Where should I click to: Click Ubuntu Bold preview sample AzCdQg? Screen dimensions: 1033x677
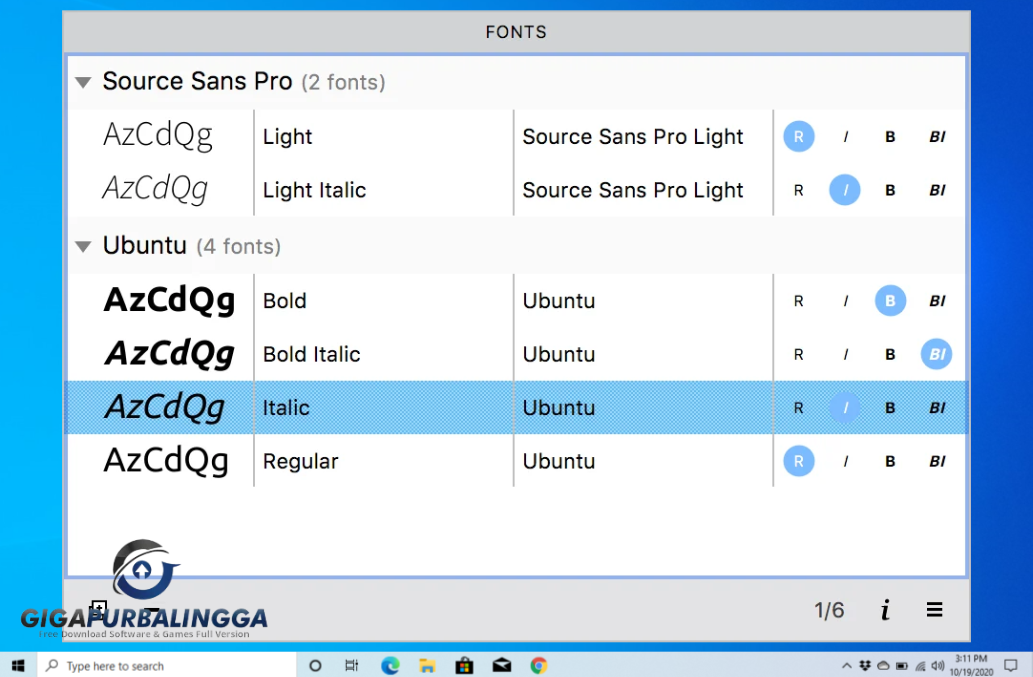169,301
